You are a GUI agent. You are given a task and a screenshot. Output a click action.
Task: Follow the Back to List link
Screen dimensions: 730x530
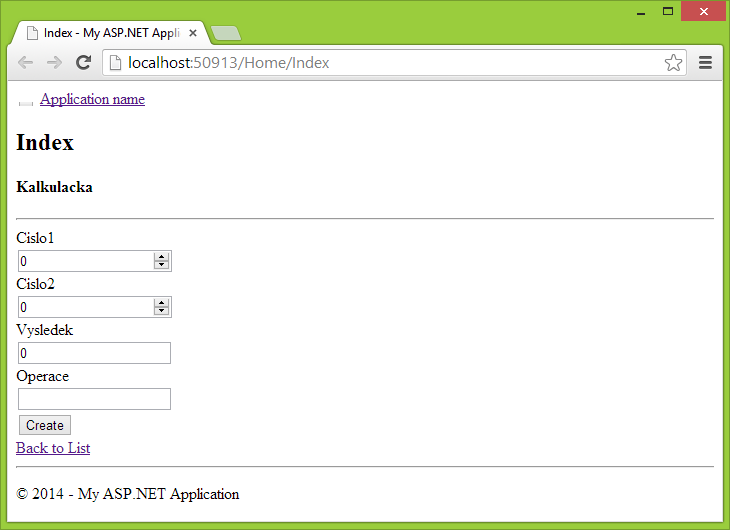click(x=53, y=448)
